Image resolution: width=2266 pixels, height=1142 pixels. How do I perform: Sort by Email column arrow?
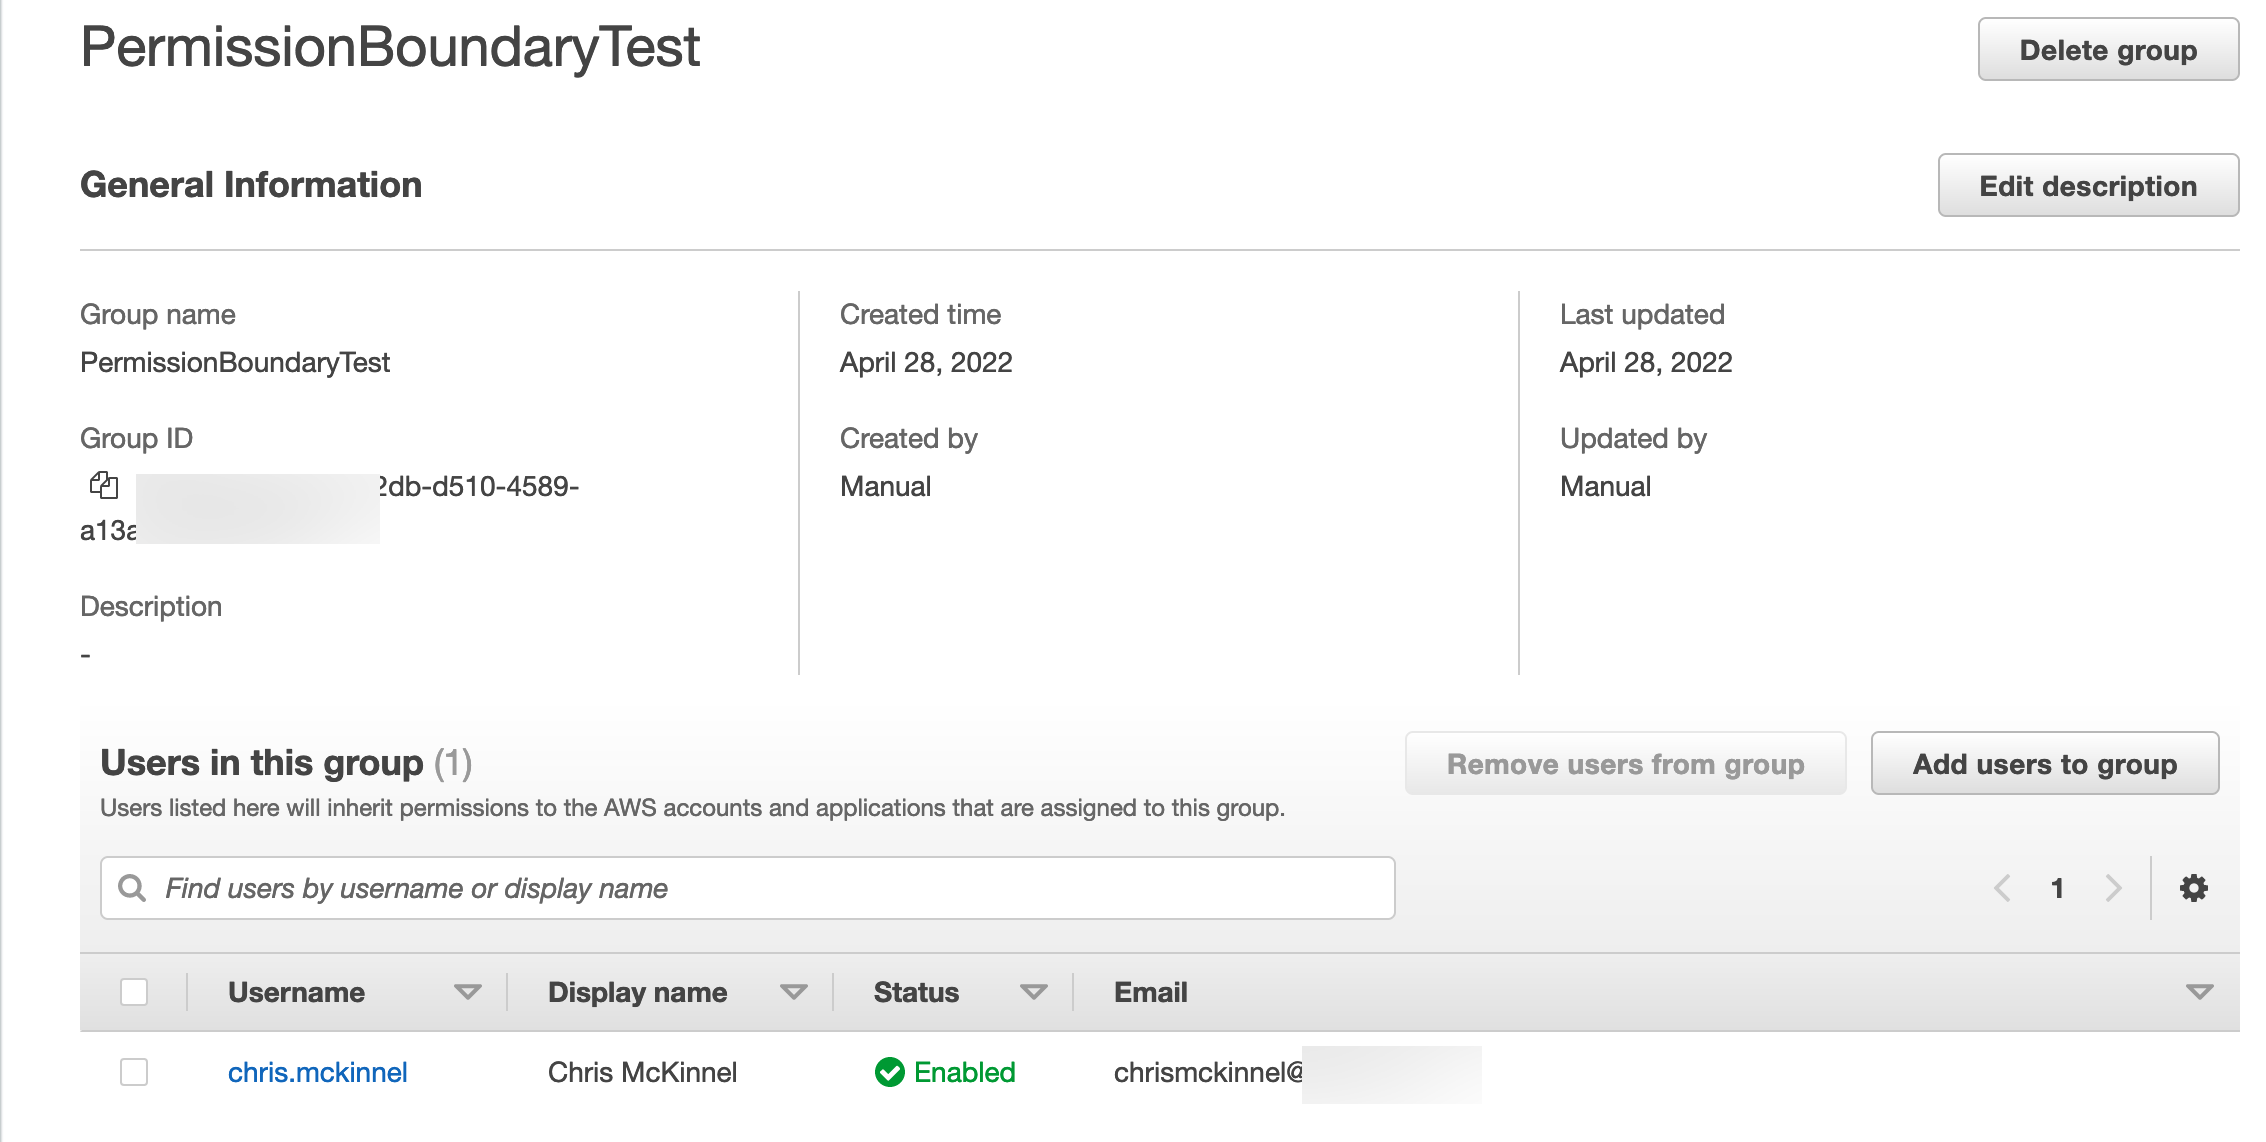pyautogui.click(x=2198, y=992)
